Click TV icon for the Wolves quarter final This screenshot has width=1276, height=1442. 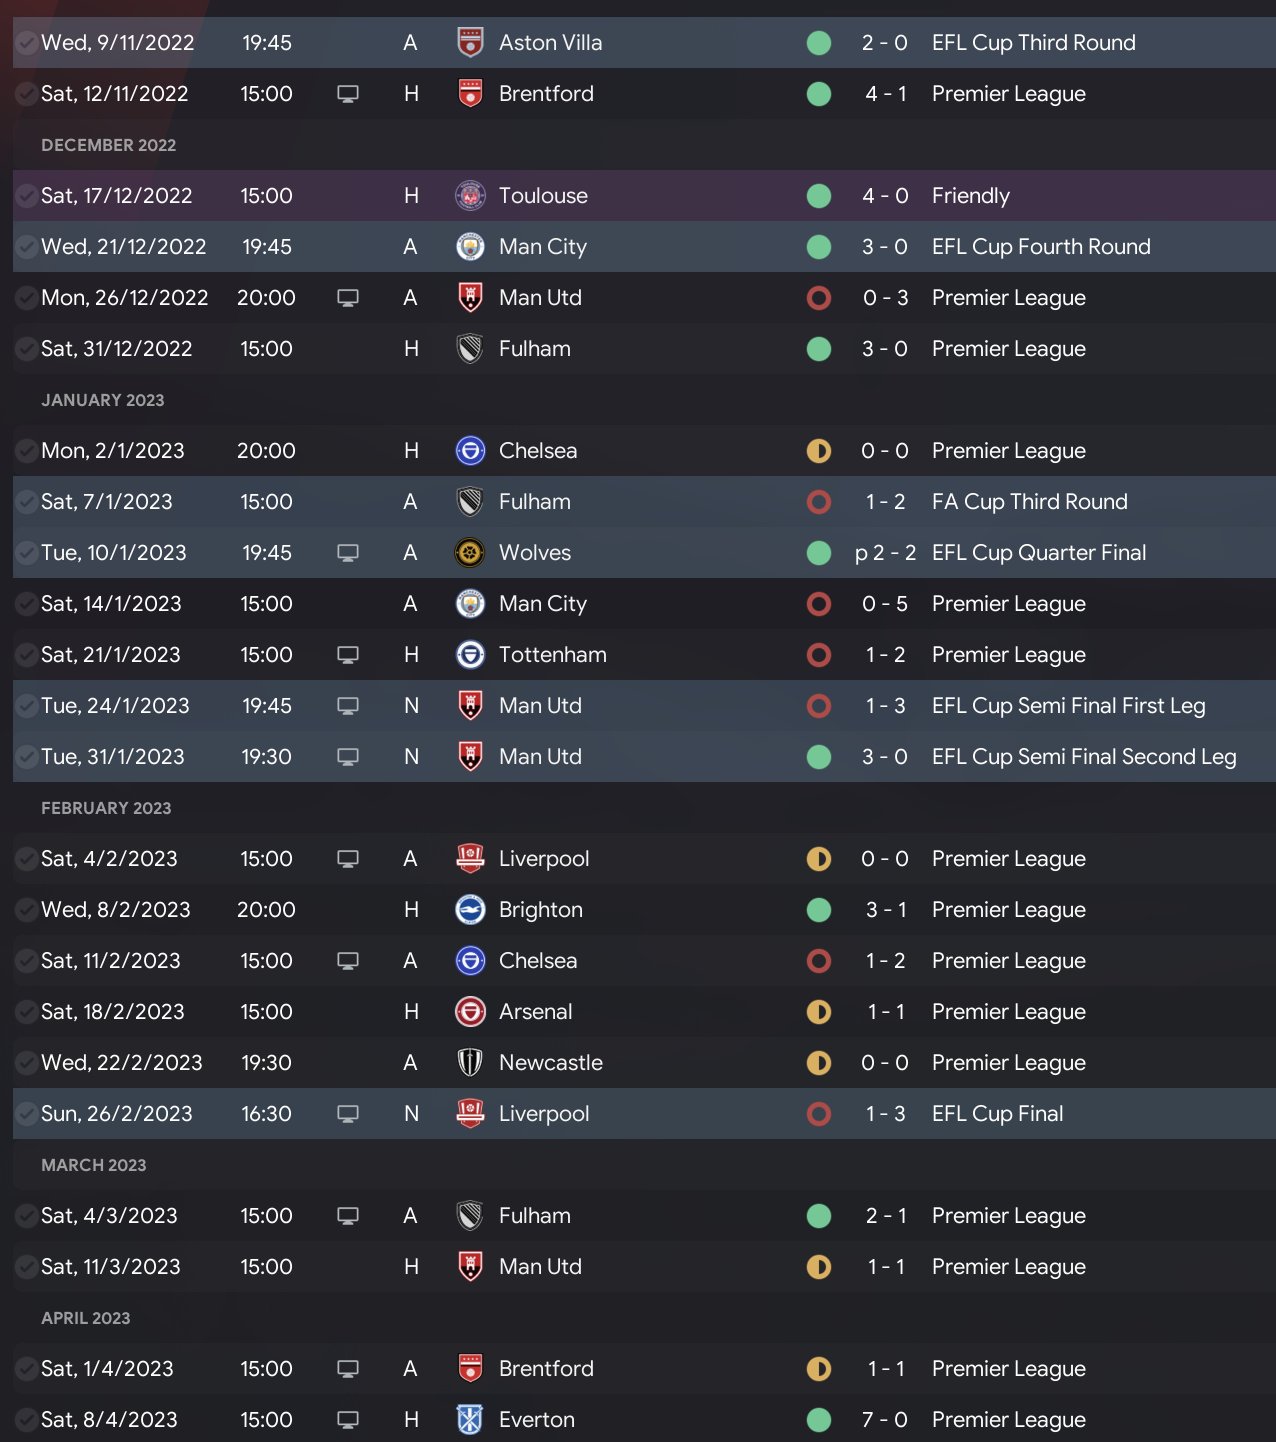click(x=348, y=553)
